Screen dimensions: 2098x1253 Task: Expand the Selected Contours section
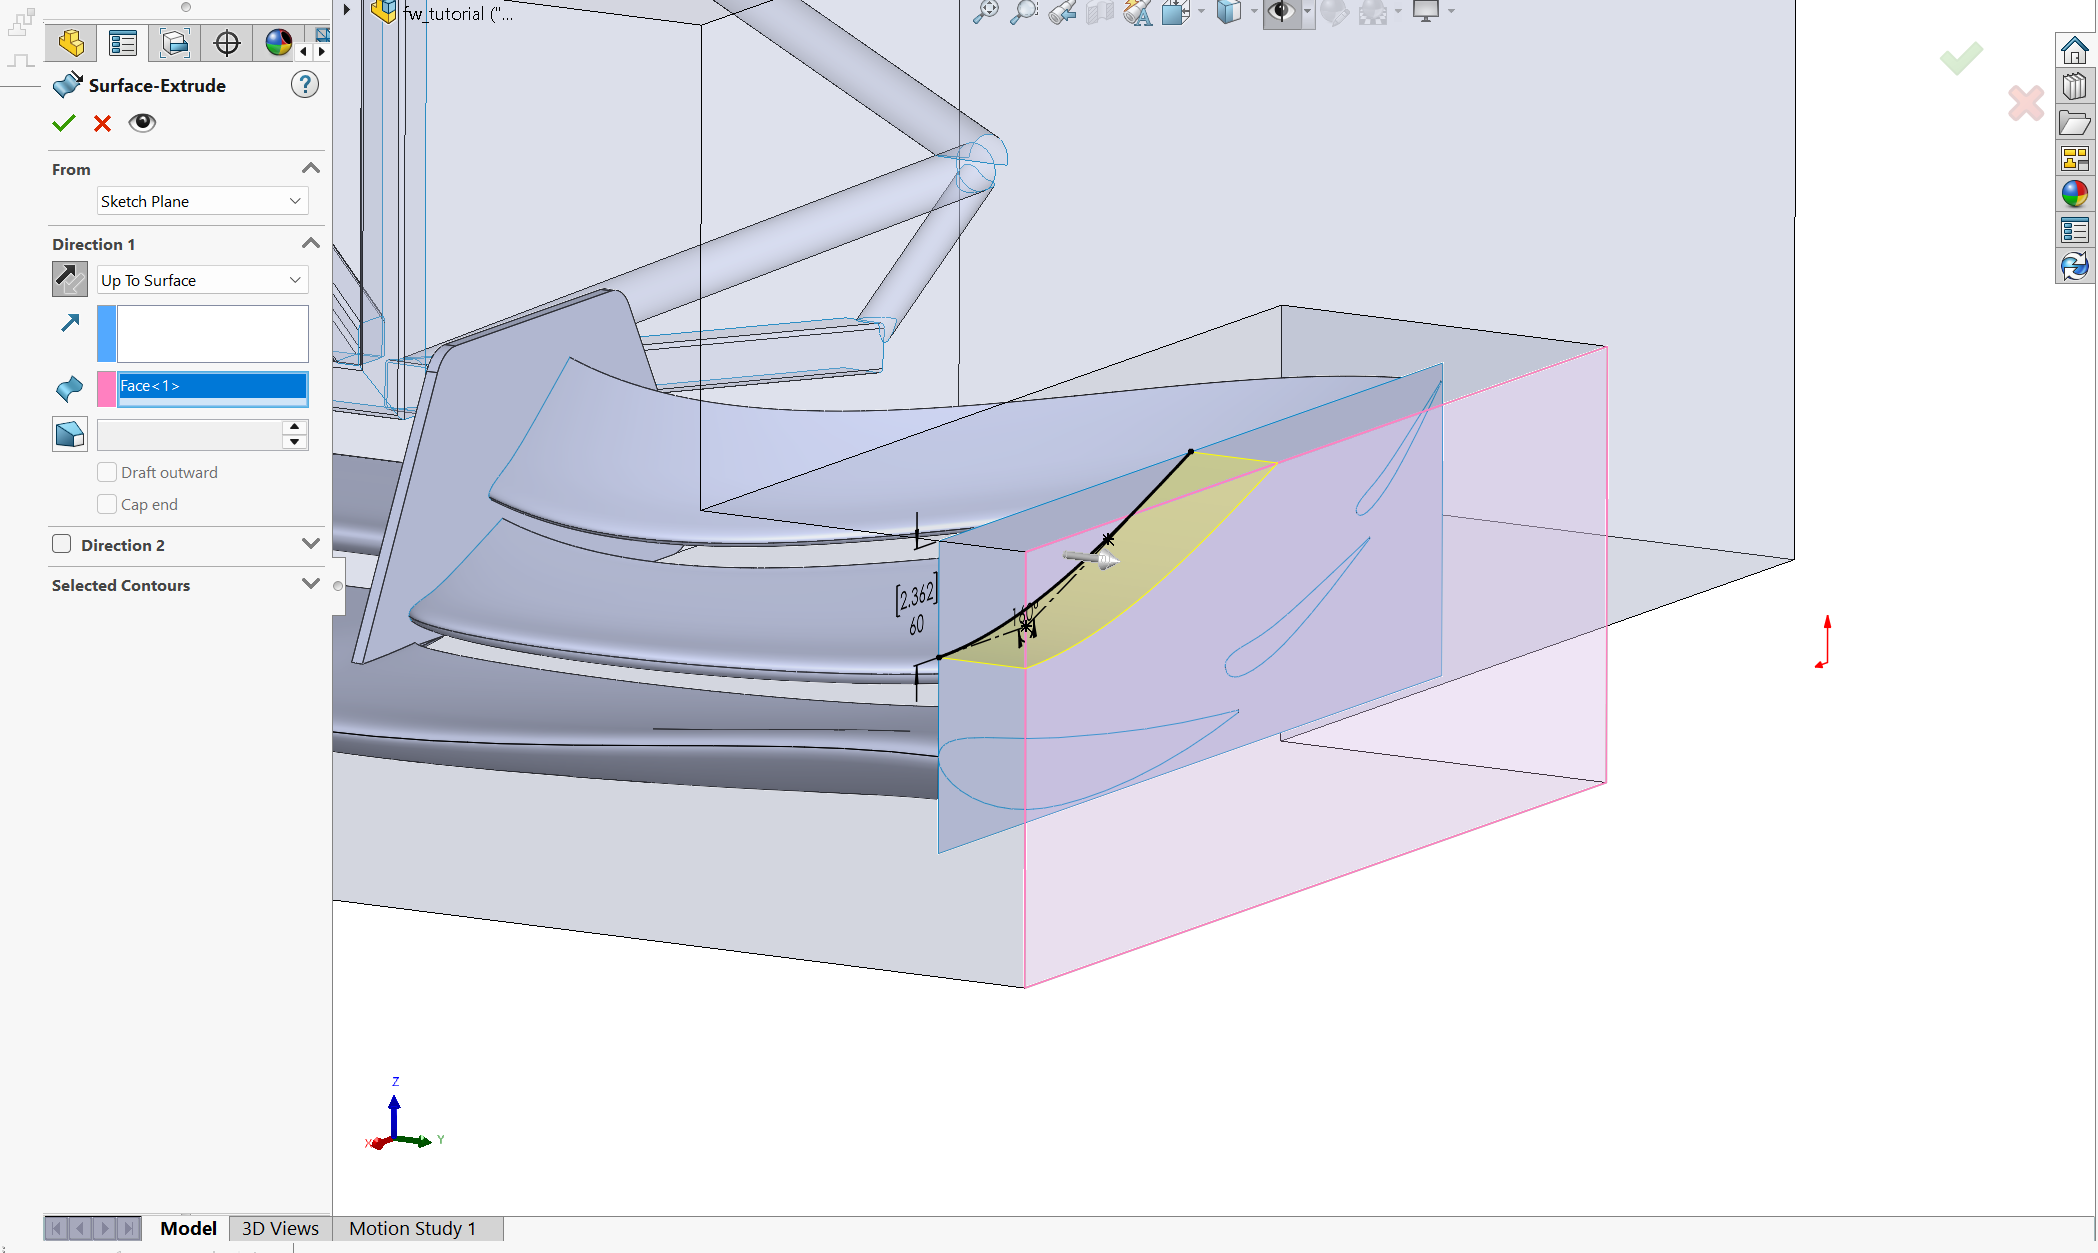[x=310, y=584]
